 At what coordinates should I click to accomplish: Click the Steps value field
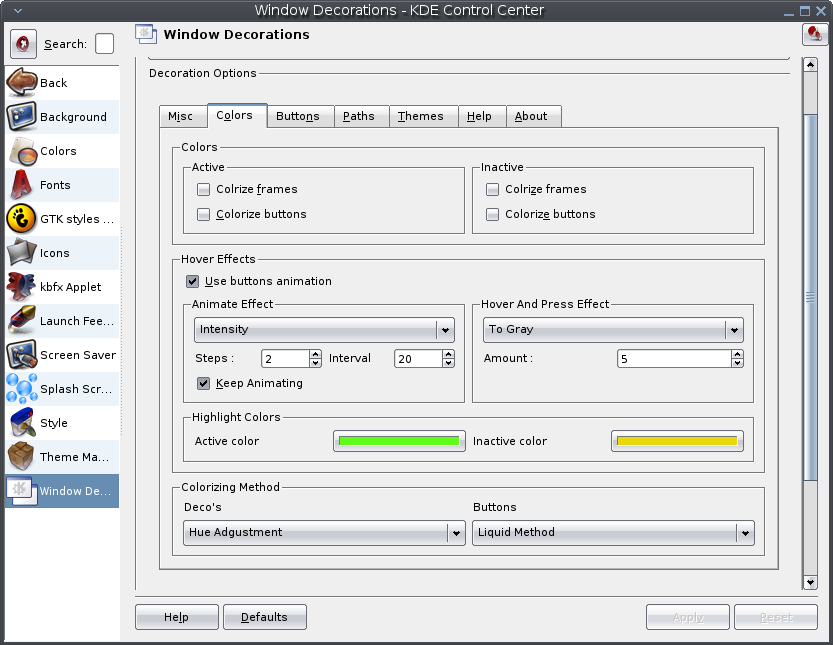coord(285,359)
